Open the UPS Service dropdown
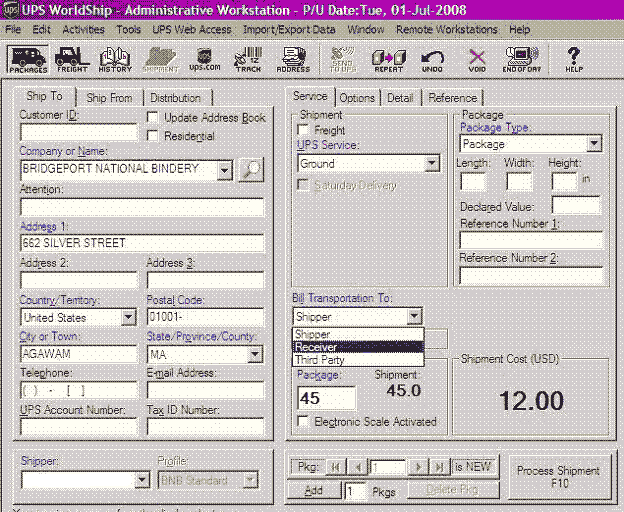 click(432, 163)
